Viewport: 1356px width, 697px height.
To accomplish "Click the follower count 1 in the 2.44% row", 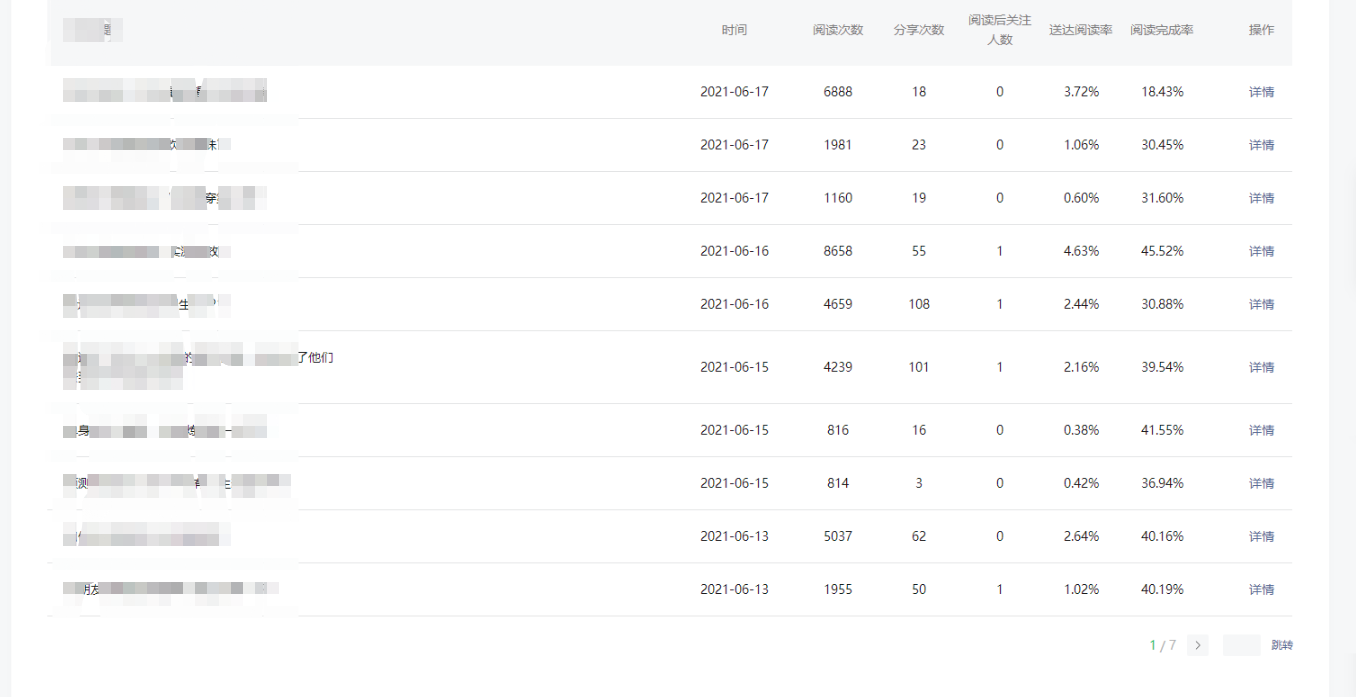I will click(x=1000, y=304).
